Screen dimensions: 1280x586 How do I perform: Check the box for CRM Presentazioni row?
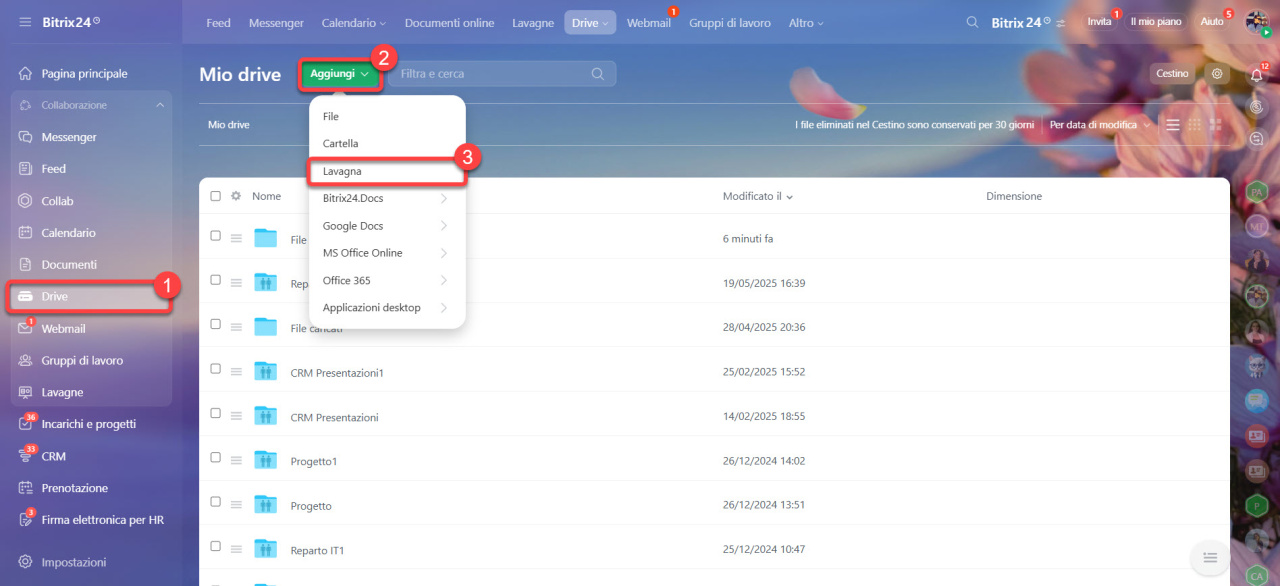pos(215,413)
